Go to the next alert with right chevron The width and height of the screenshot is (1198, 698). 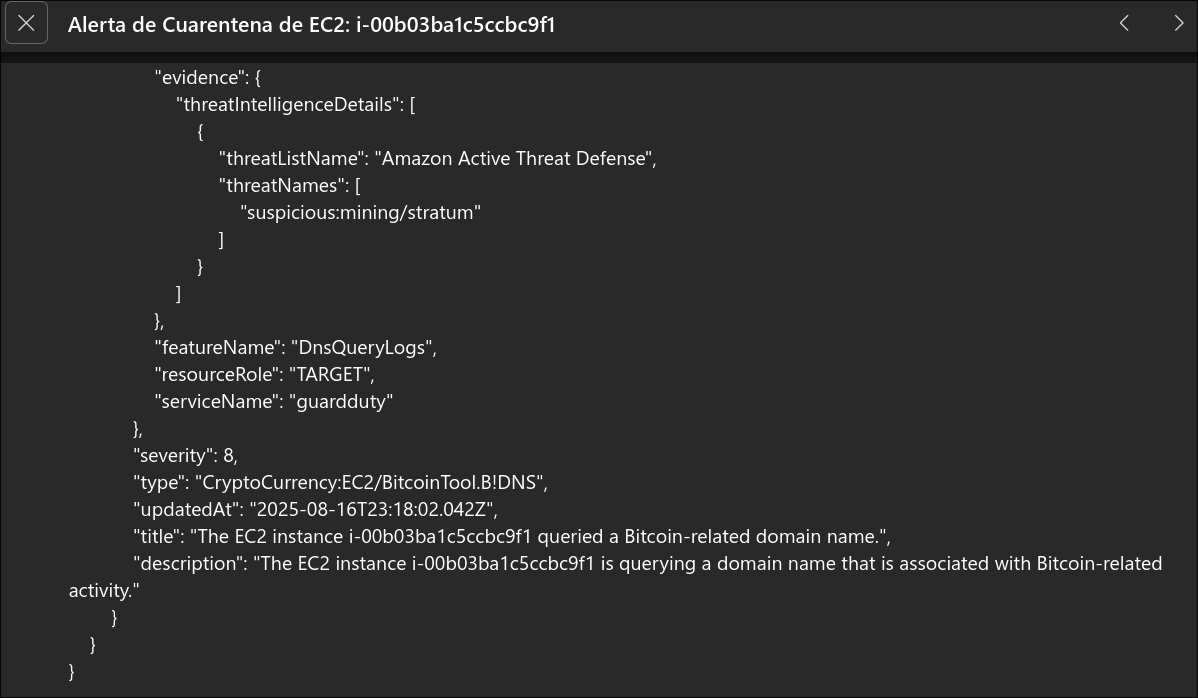(x=1178, y=24)
